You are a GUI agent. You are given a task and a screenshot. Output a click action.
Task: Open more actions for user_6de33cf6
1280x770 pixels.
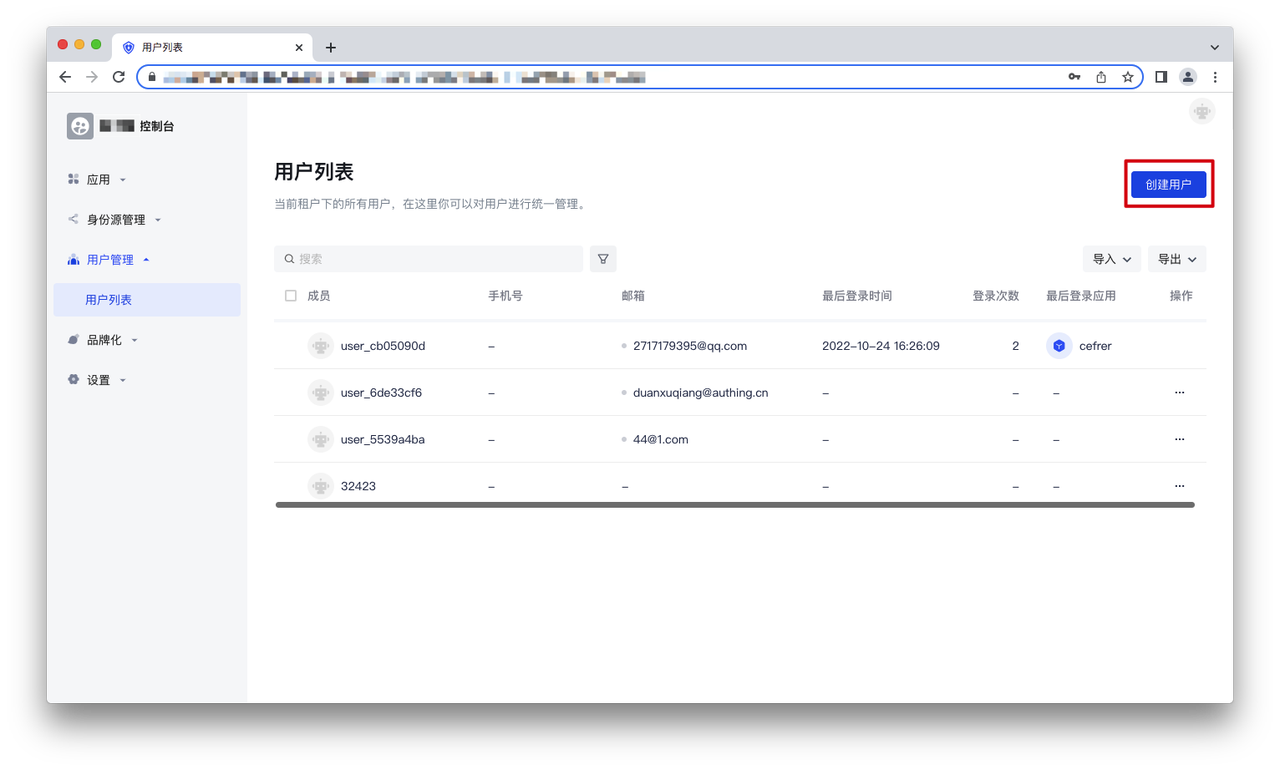(x=1179, y=393)
